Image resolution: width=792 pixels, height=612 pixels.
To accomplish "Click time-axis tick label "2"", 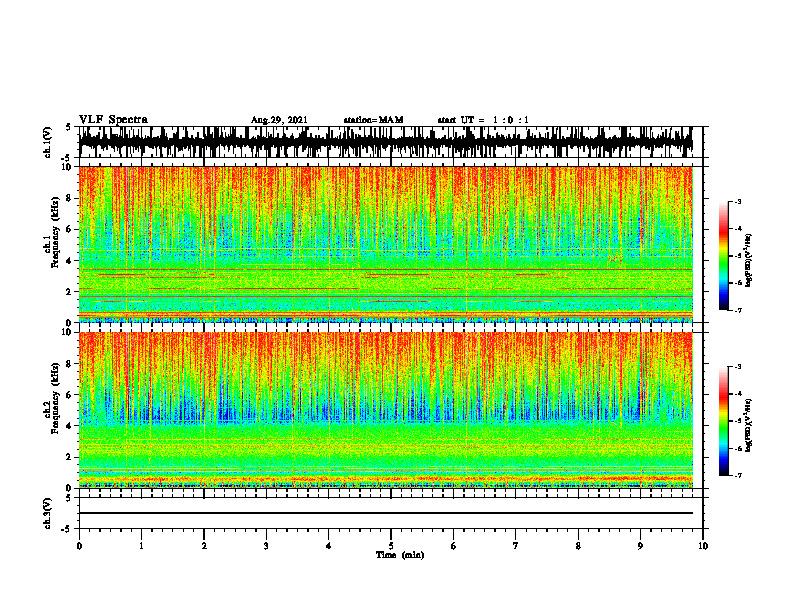I will 204,546.
